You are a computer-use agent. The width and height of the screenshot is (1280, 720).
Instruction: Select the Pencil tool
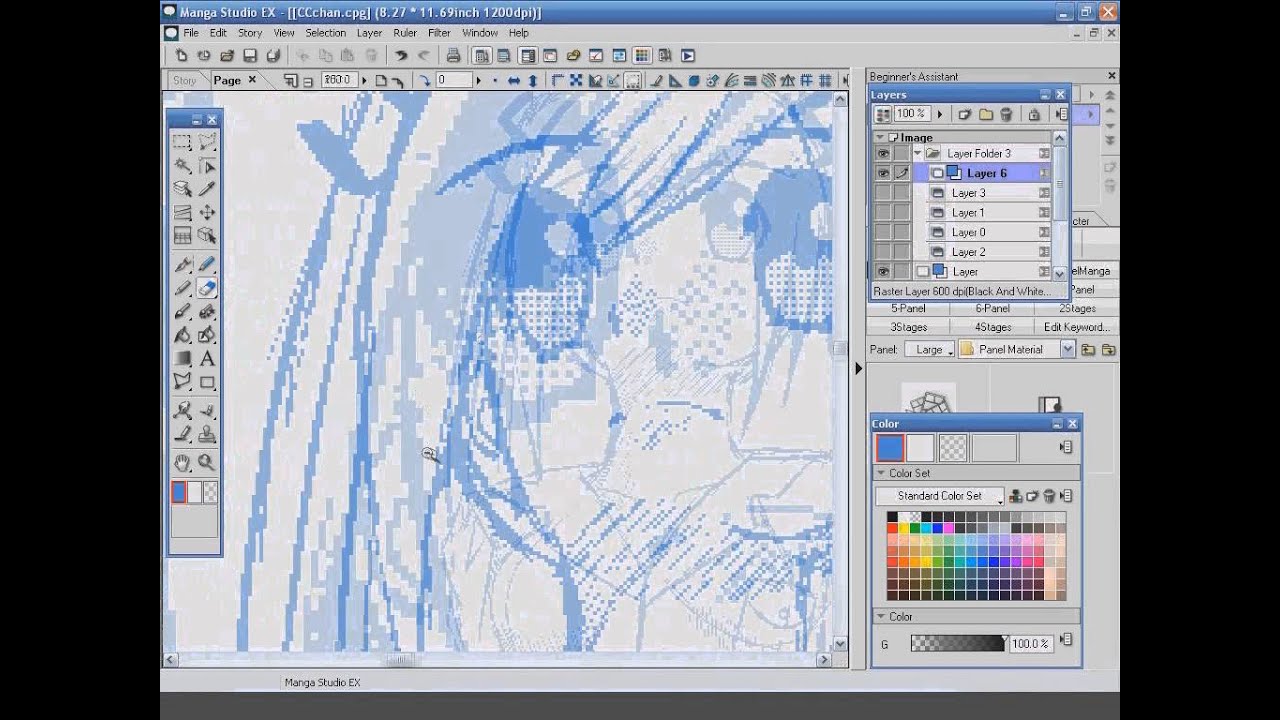(182, 288)
